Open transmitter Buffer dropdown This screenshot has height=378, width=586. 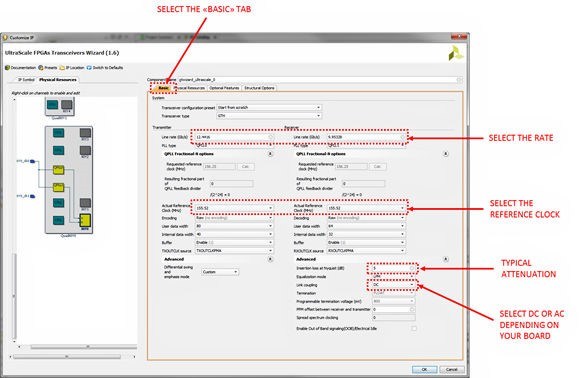click(234, 243)
